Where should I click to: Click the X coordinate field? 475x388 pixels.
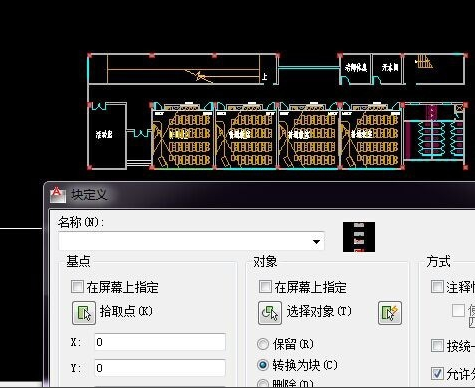pos(160,342)
